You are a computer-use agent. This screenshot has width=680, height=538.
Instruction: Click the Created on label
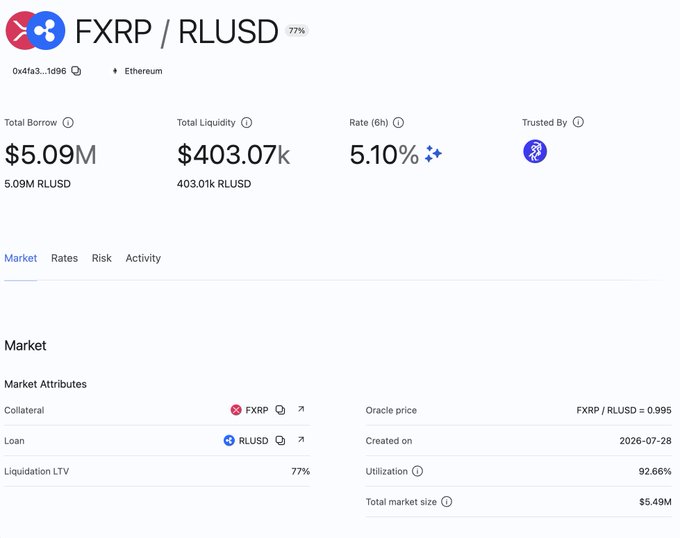click(389, 441)
